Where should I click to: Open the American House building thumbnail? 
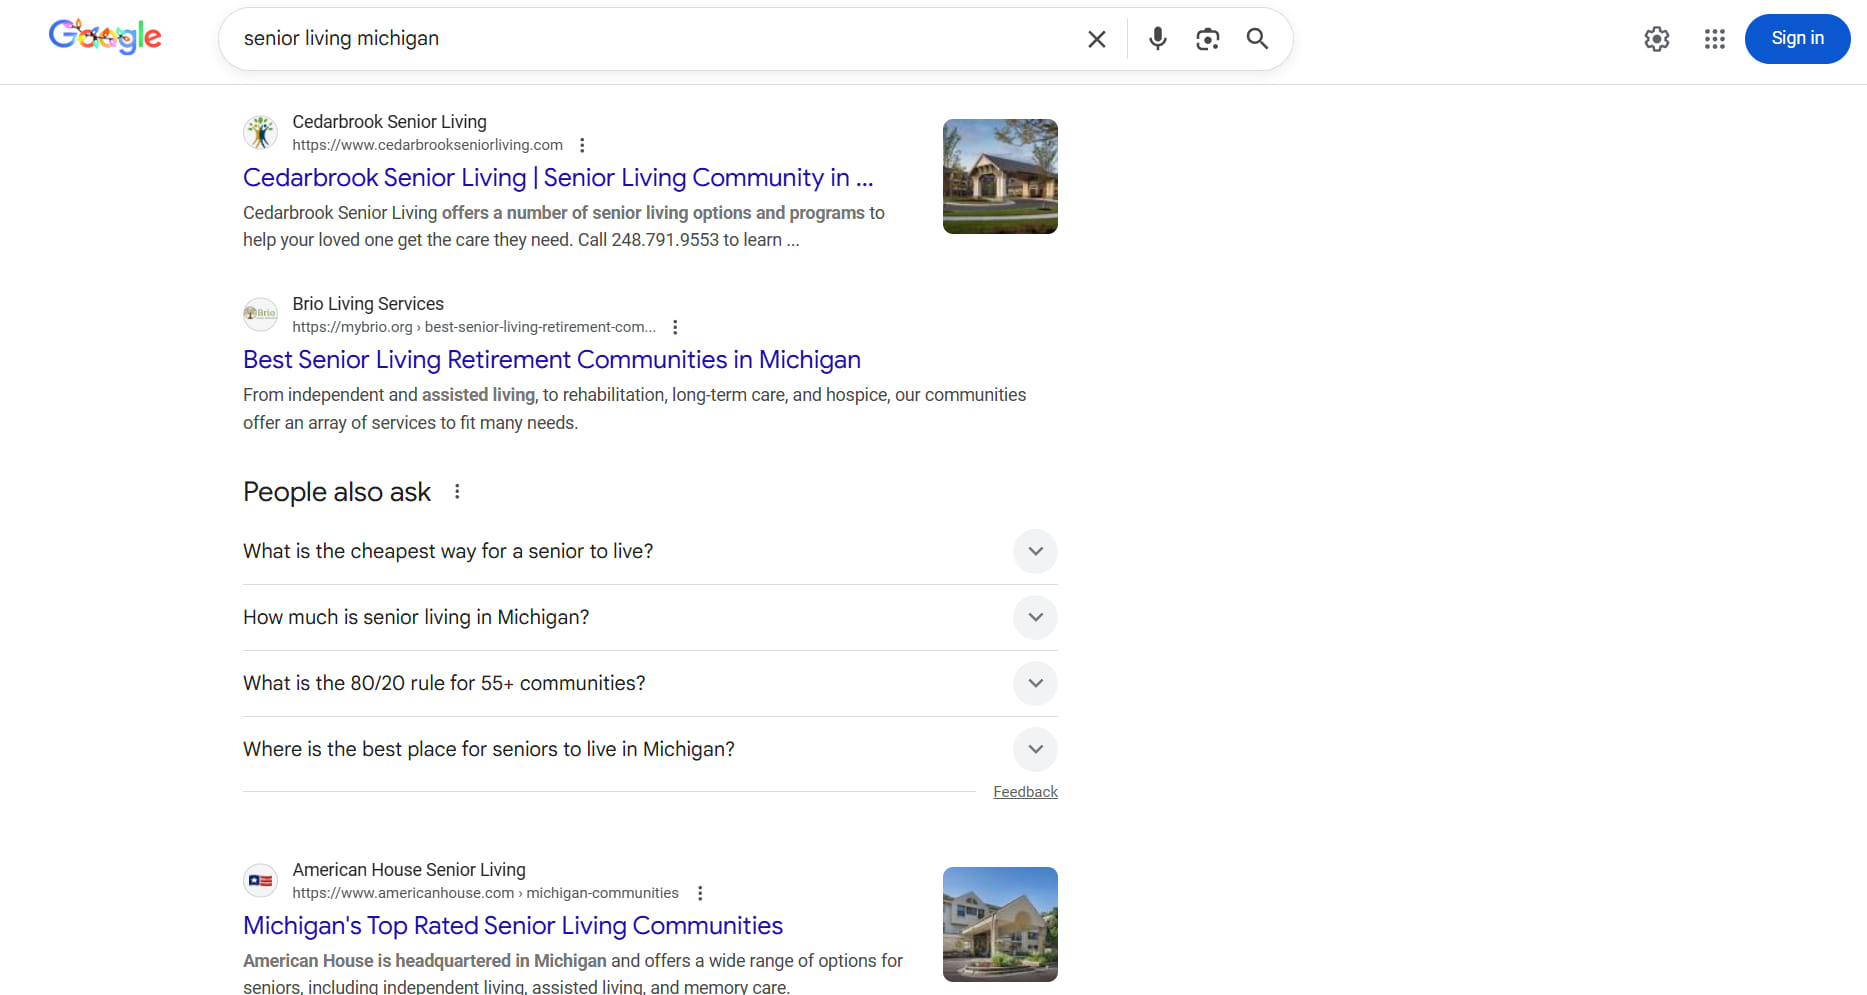1000,924
